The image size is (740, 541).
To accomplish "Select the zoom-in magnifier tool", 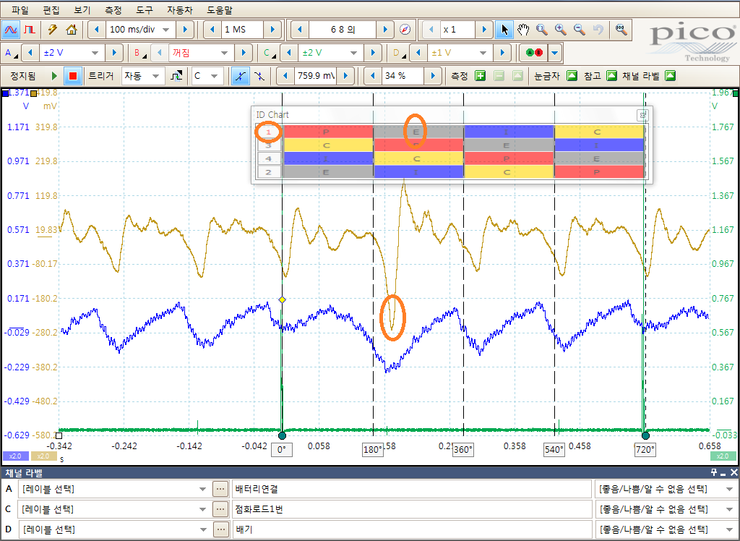I will coord(561,30).
